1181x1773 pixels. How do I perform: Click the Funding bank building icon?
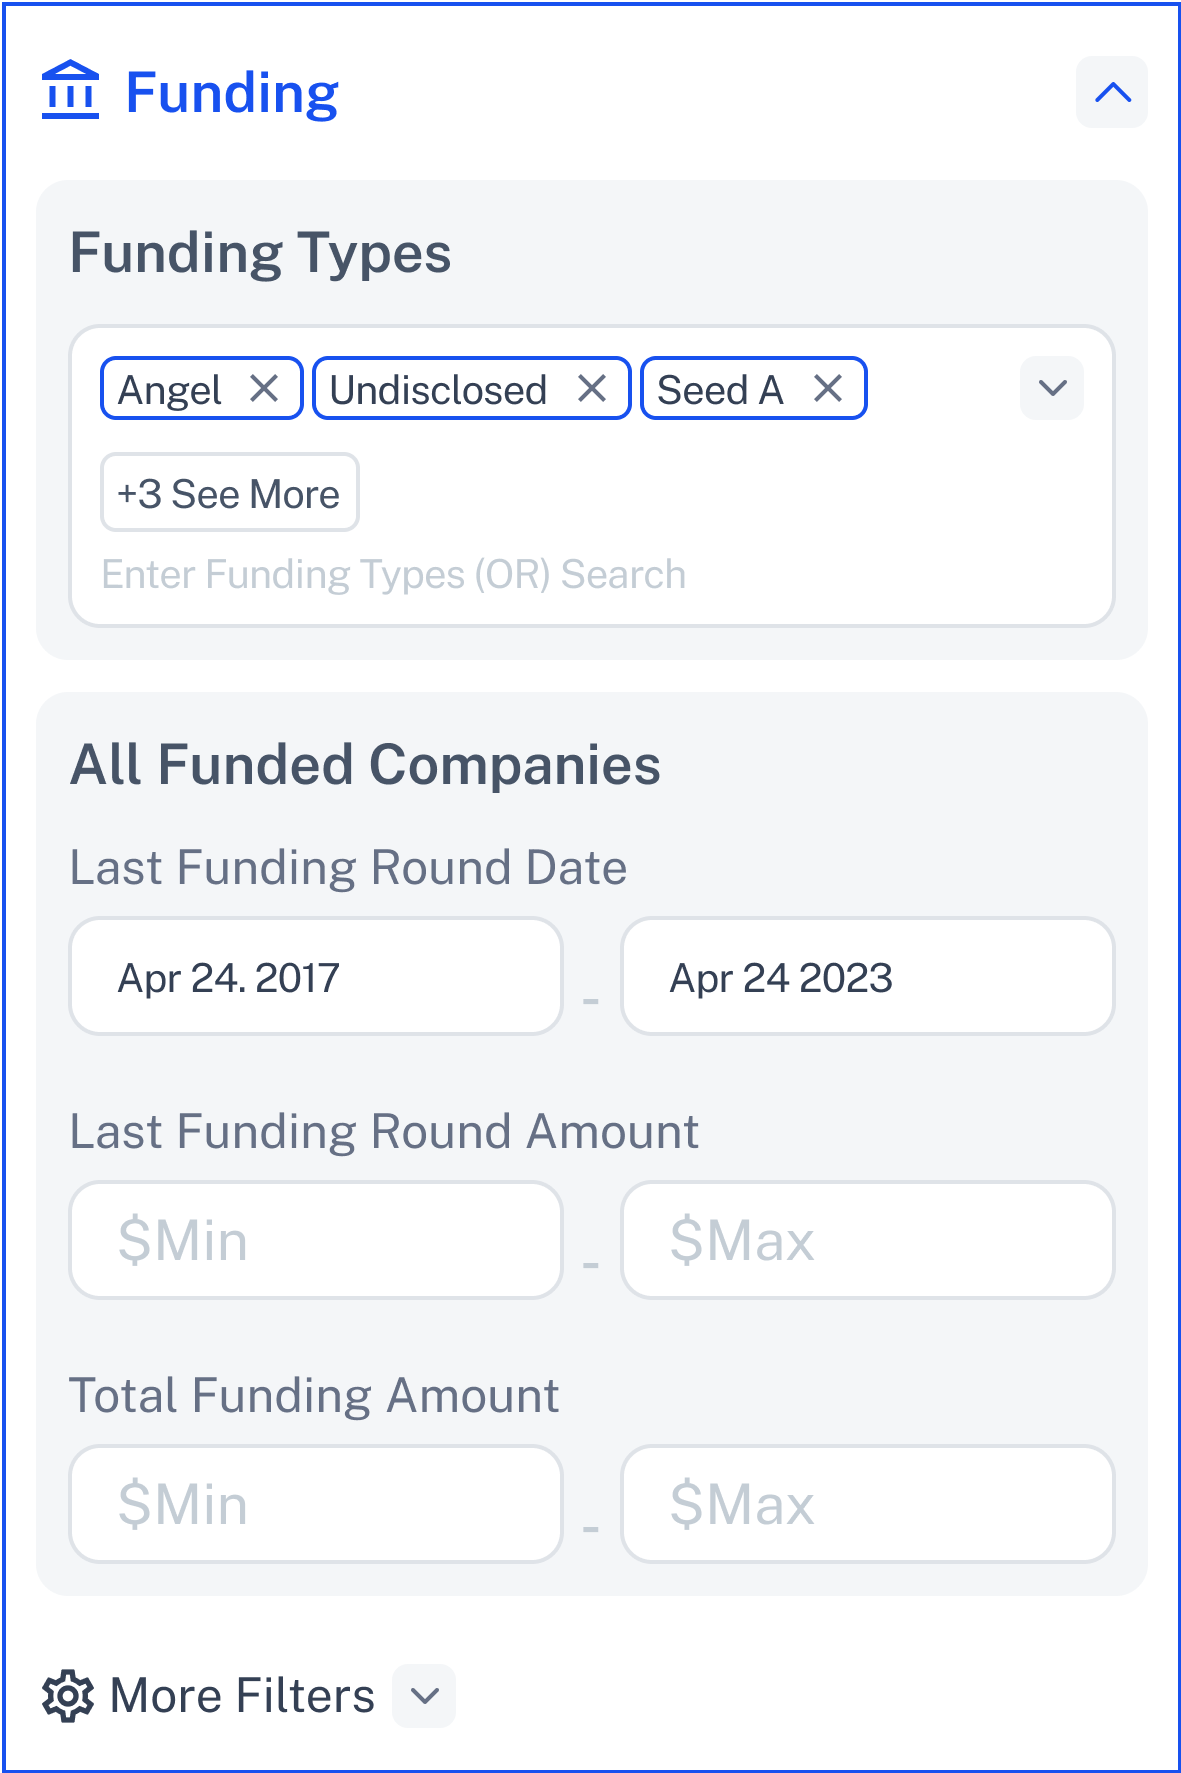click(70, 91)
